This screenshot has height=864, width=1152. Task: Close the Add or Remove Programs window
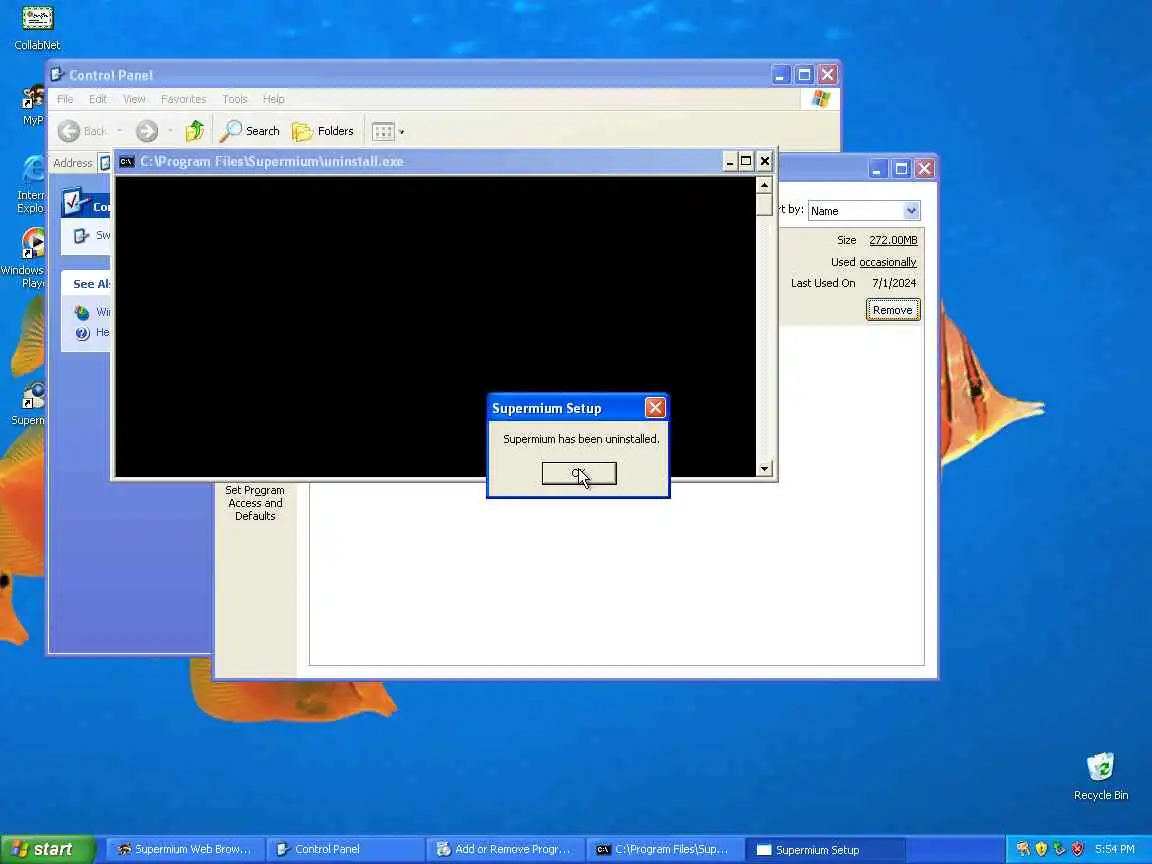click(x=924, y=169)
